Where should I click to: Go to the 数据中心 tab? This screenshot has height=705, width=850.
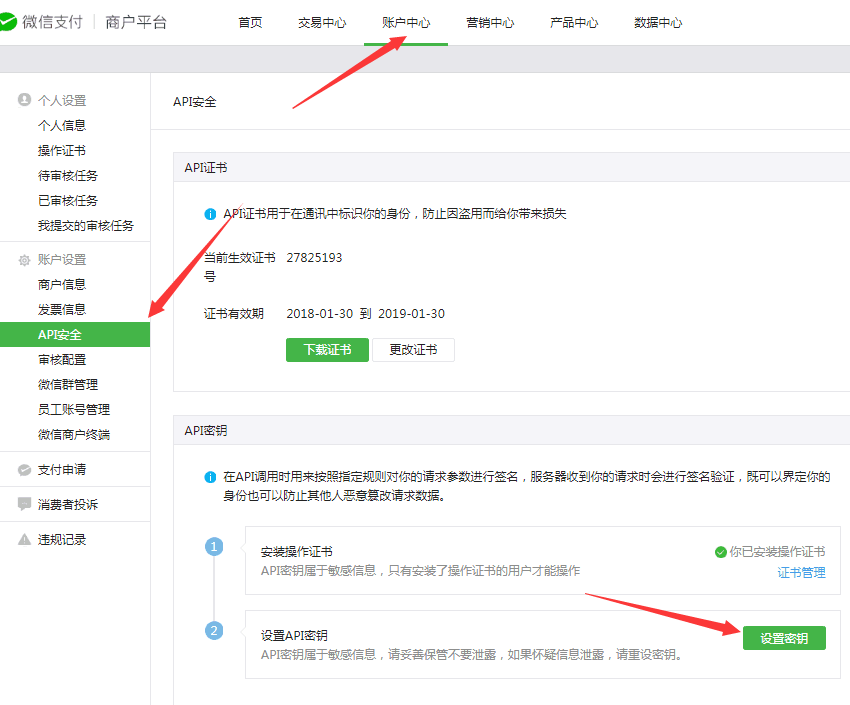click(x=658, y=23)
